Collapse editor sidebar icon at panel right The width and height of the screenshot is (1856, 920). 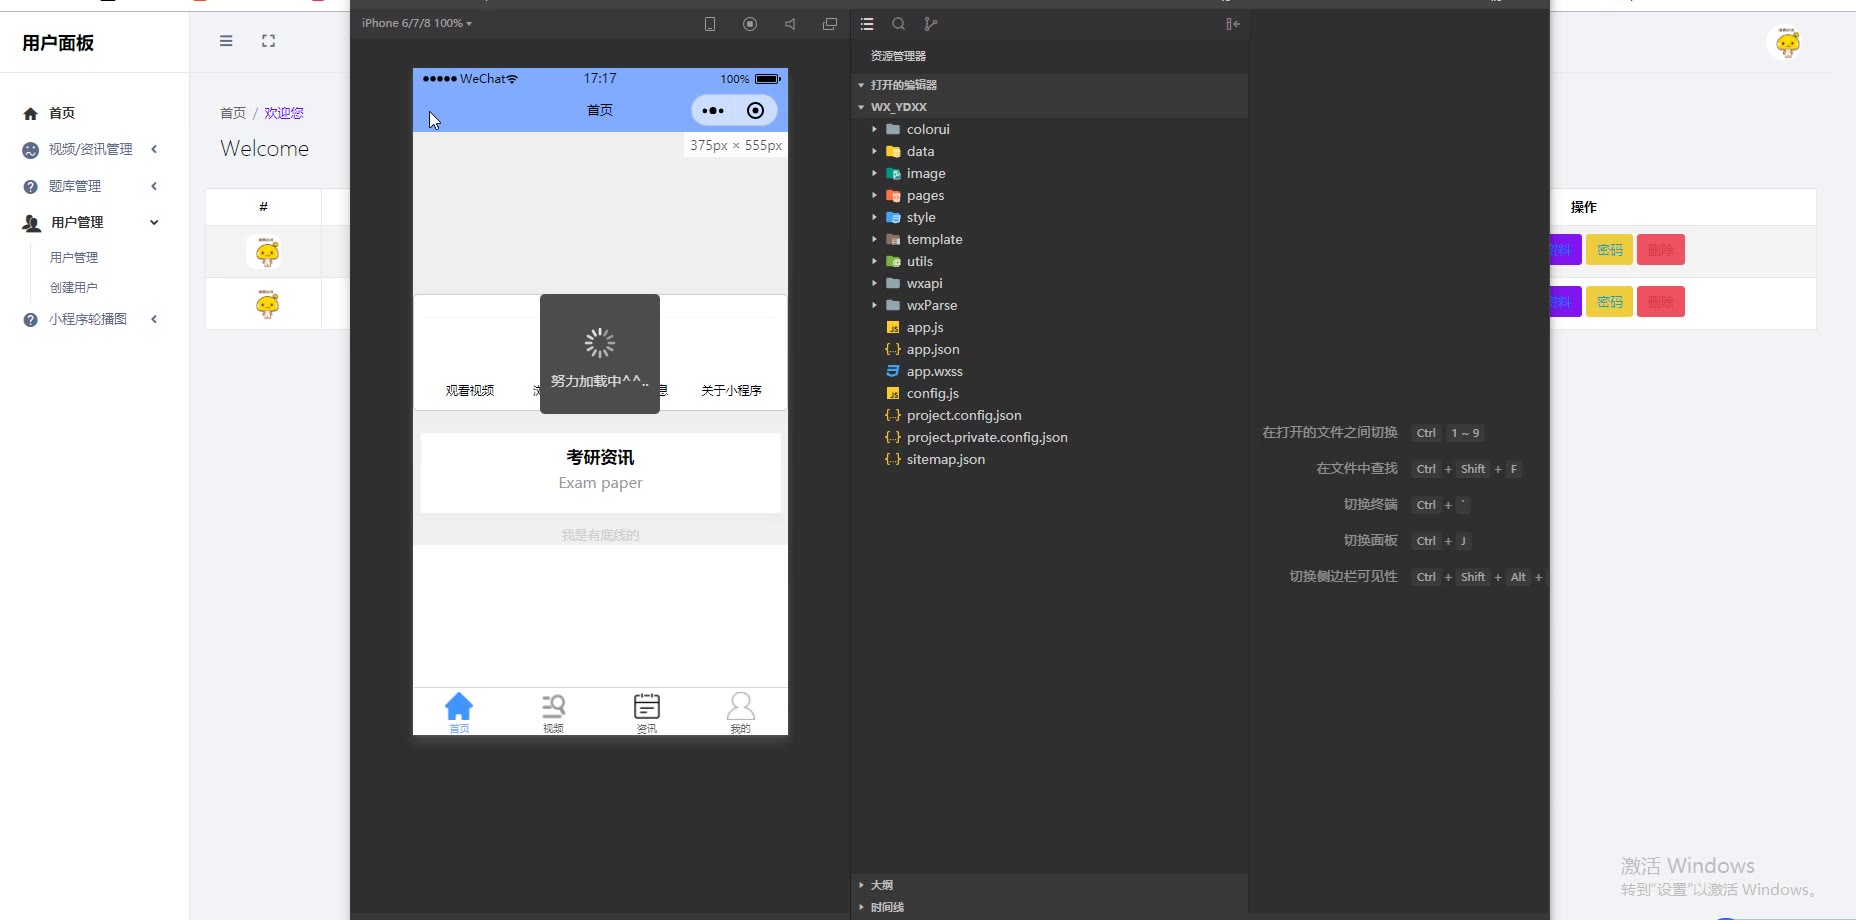[1233, 24]
